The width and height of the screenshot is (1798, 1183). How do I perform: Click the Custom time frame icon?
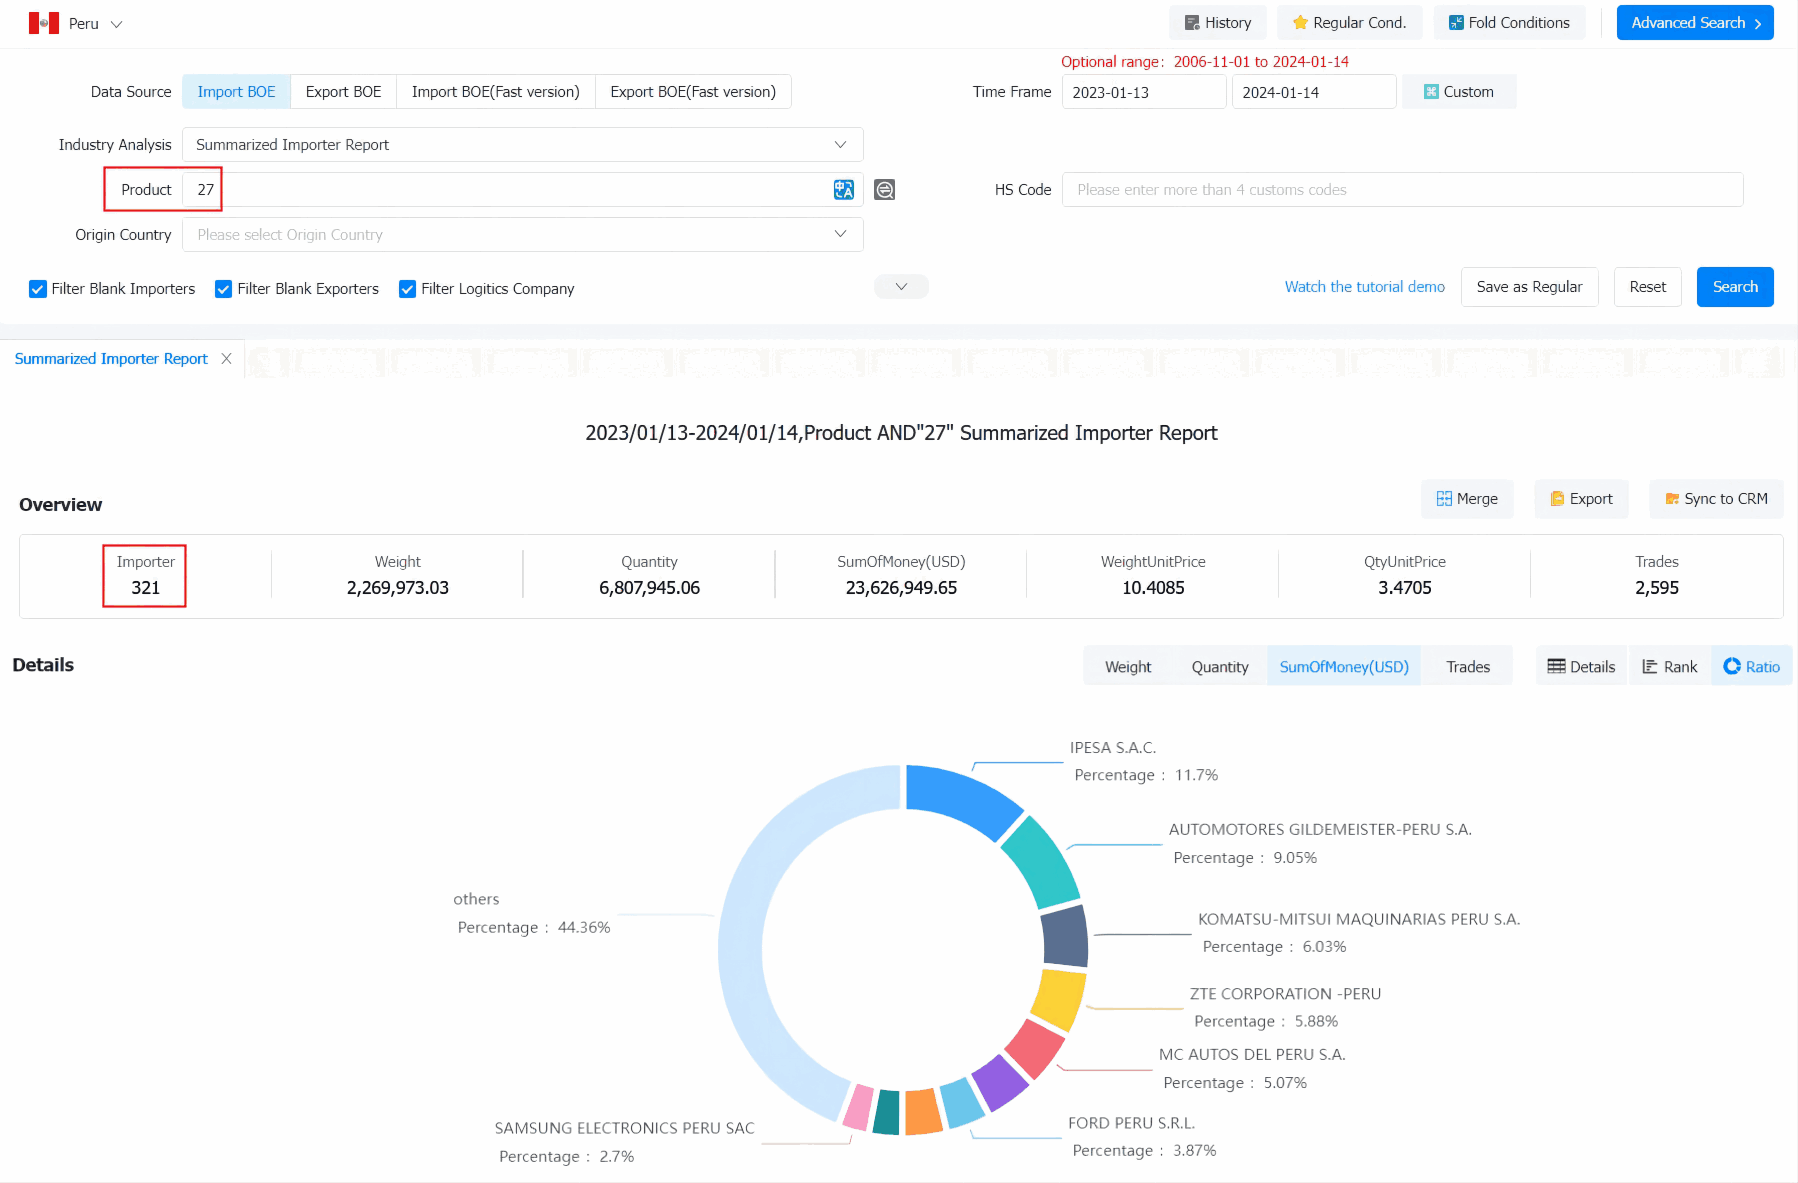(x=1431, y=92)
